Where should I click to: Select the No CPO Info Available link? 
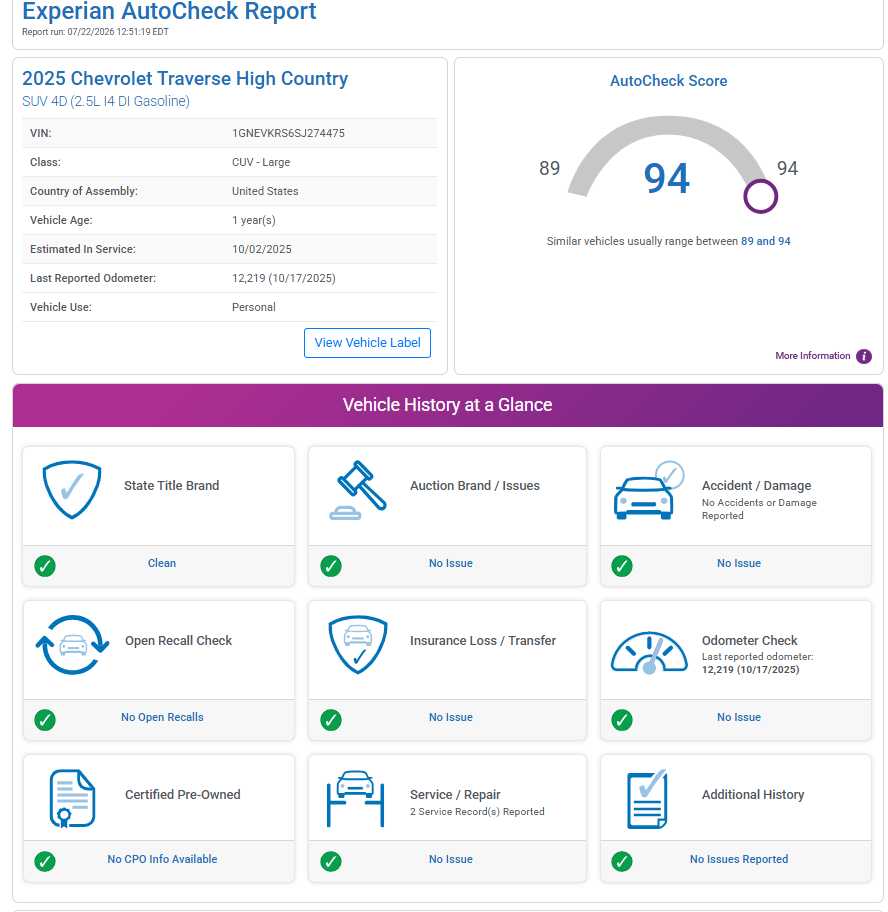pos(162,859)
